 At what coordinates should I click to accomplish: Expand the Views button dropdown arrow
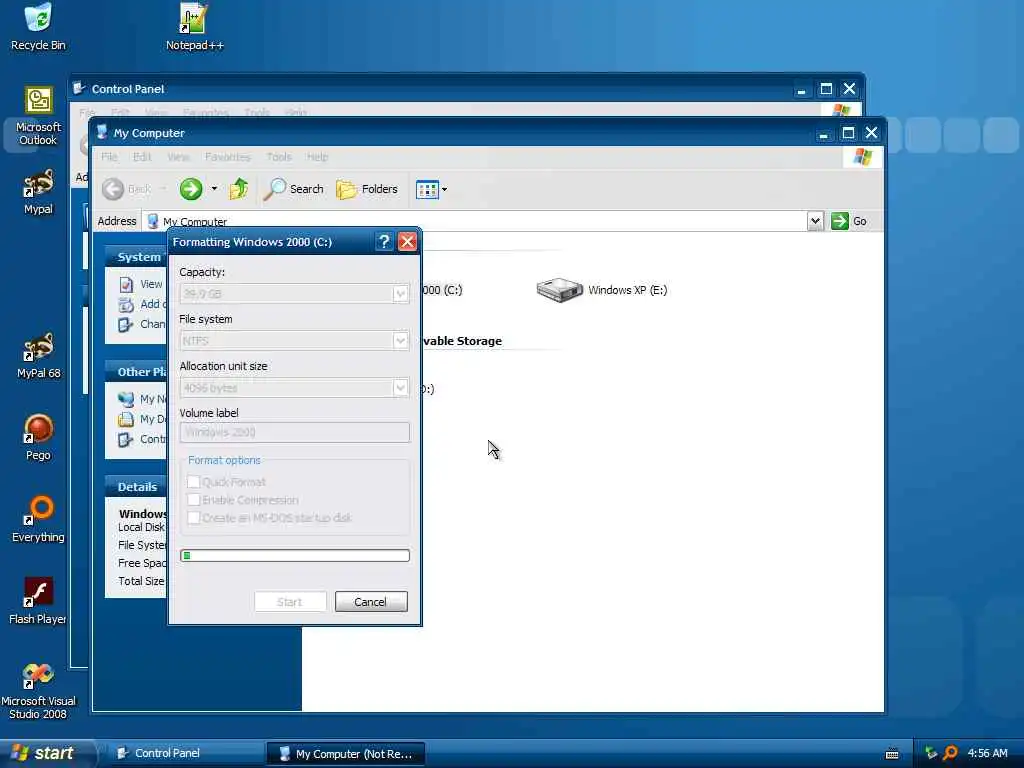tap(445, 189)
